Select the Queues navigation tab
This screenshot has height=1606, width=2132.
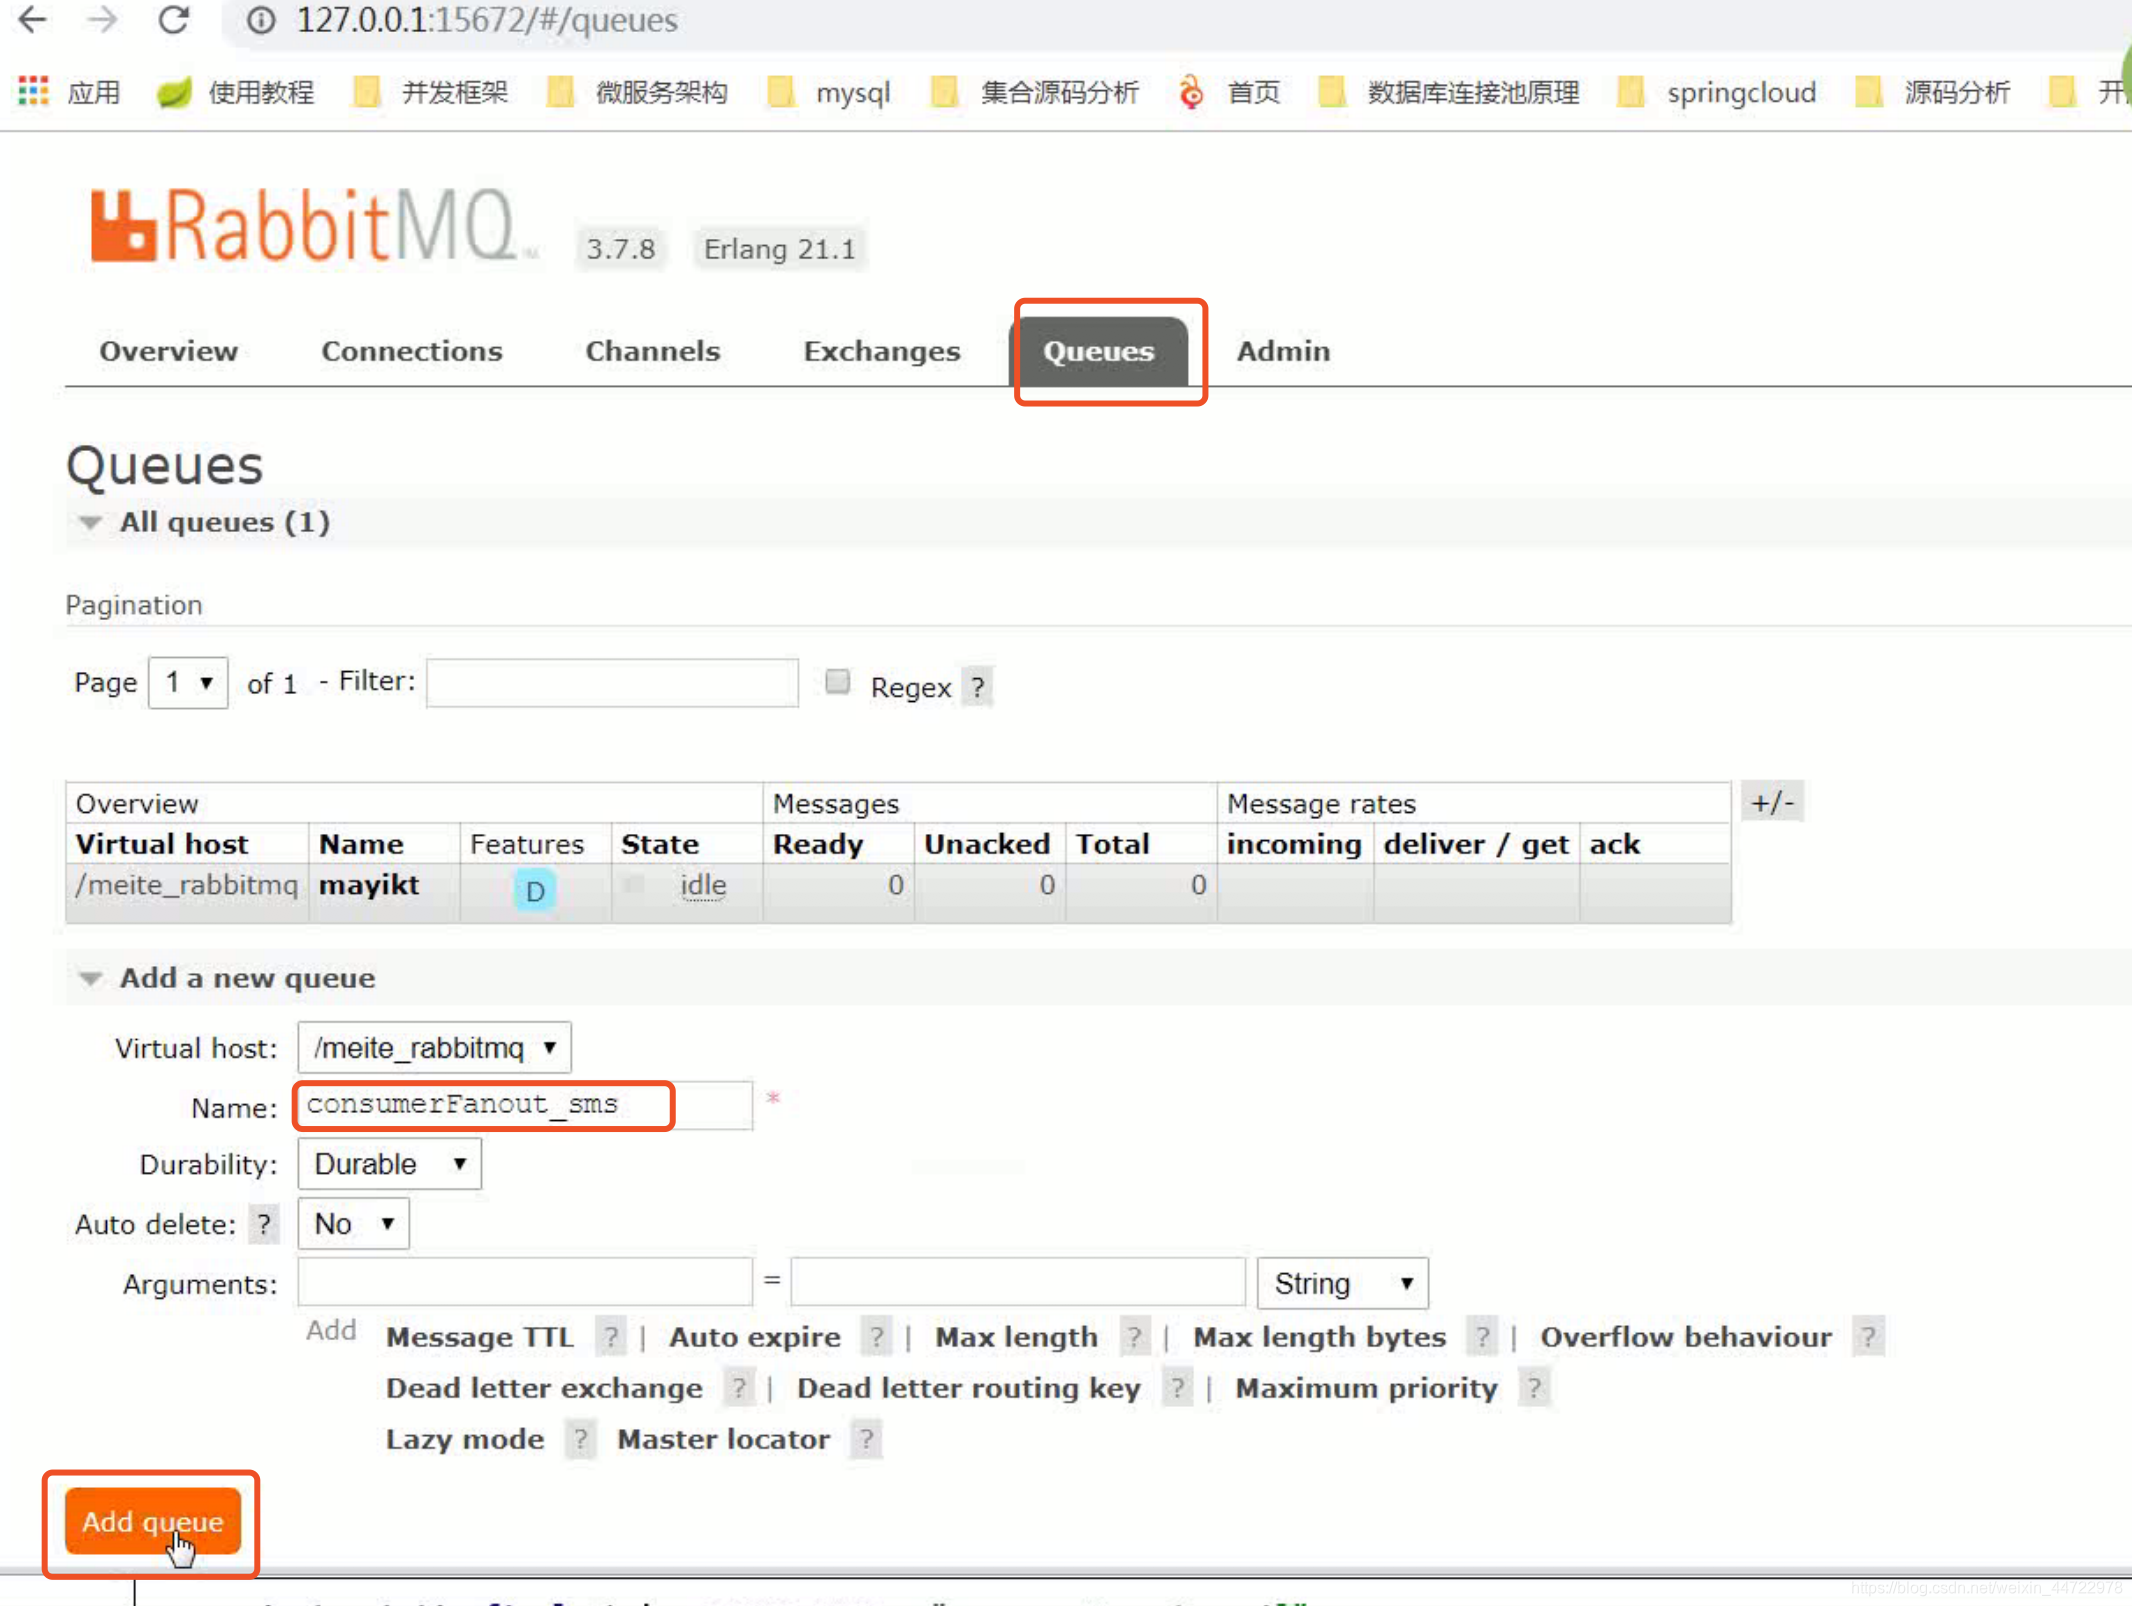point(1098,351)
